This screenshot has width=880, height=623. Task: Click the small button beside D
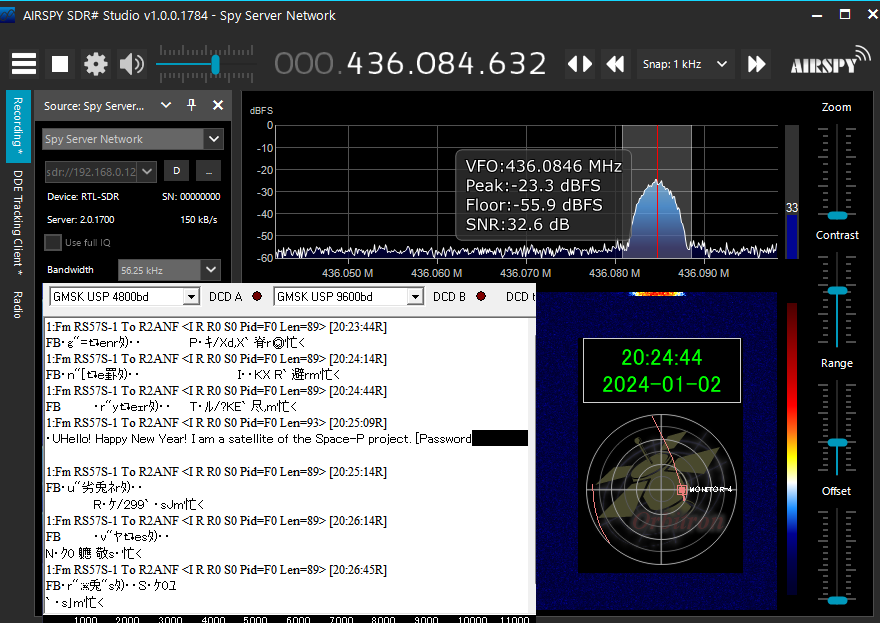point(209,171)
